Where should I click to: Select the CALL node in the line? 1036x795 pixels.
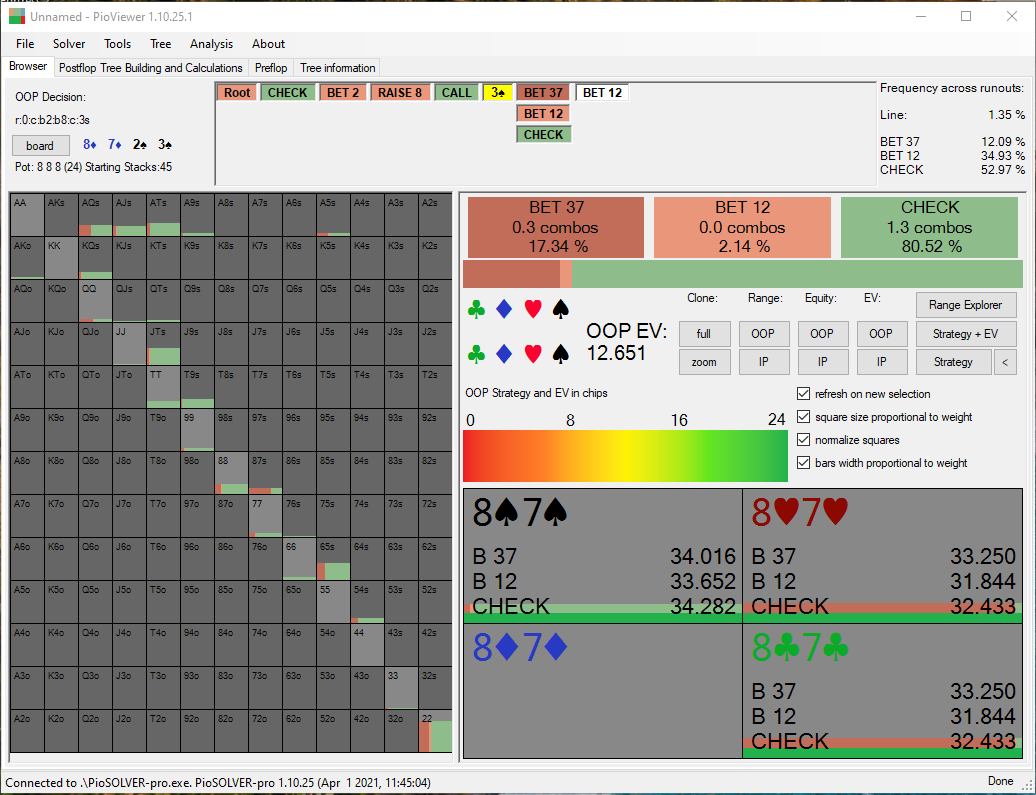point(457,93)
